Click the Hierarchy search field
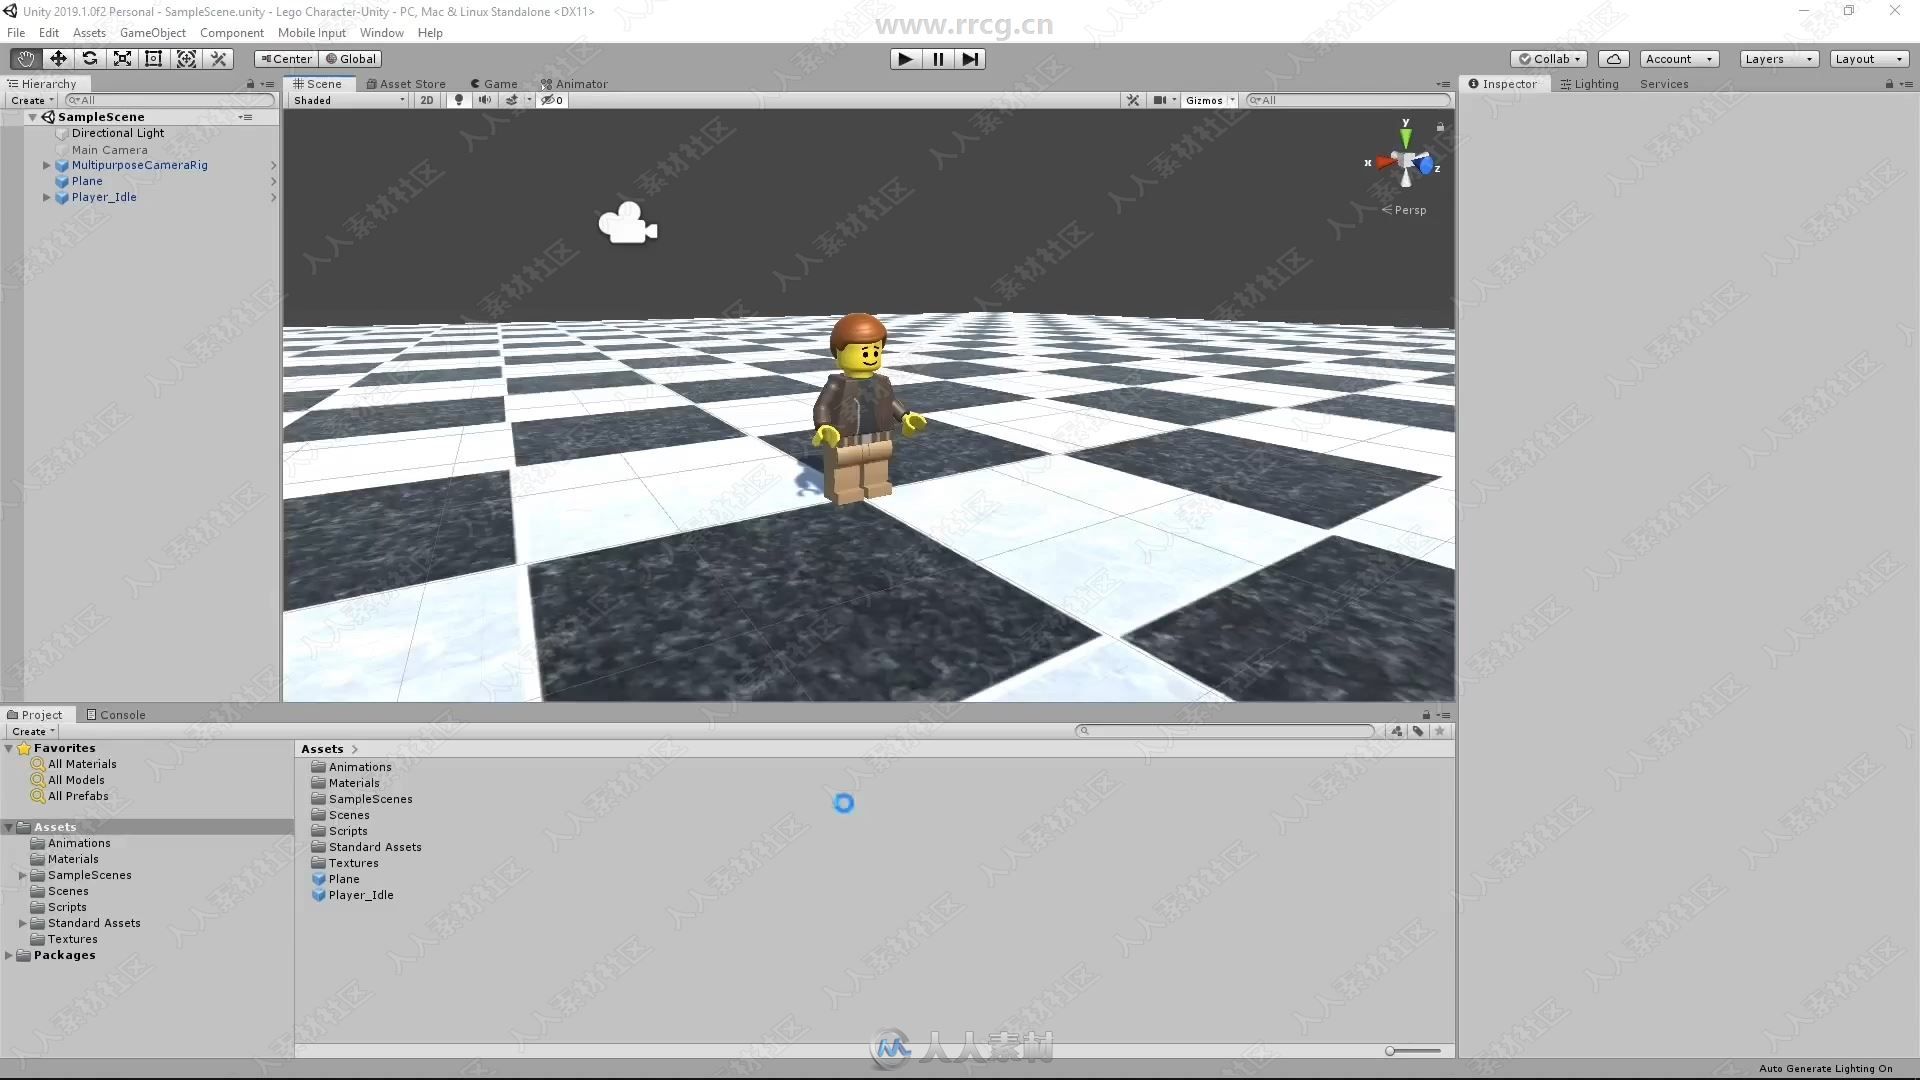The height and width of the screenshot is (1080, 1920). pos(169,100)
